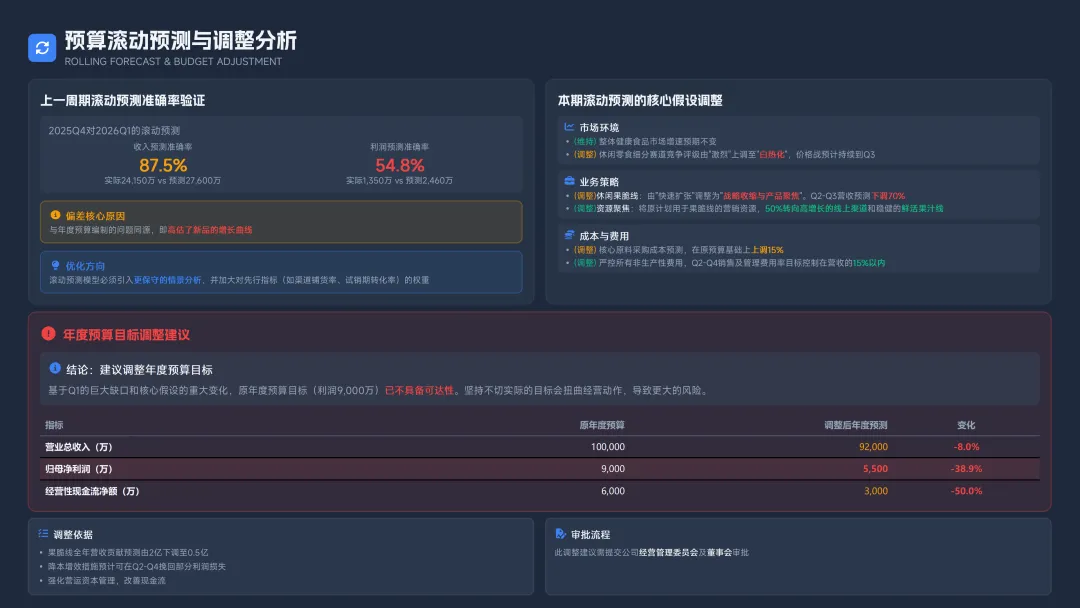The image size is (1080, 608).
Task: Click the coins icon beside 成本与费用
Action: coord(569,235)
